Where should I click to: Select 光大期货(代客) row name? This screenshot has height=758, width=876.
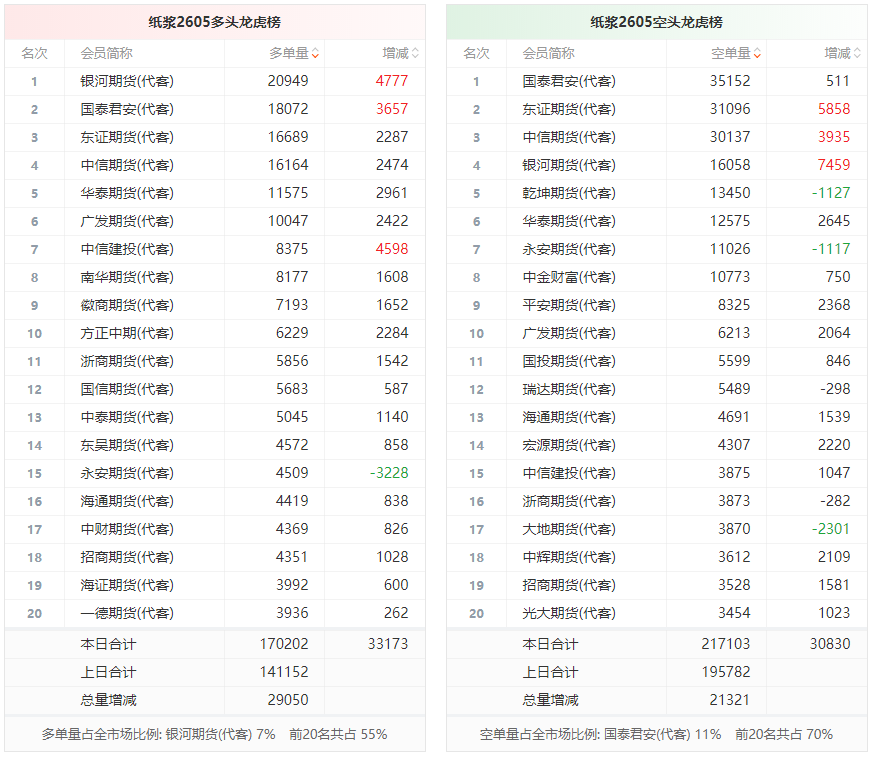569,613
